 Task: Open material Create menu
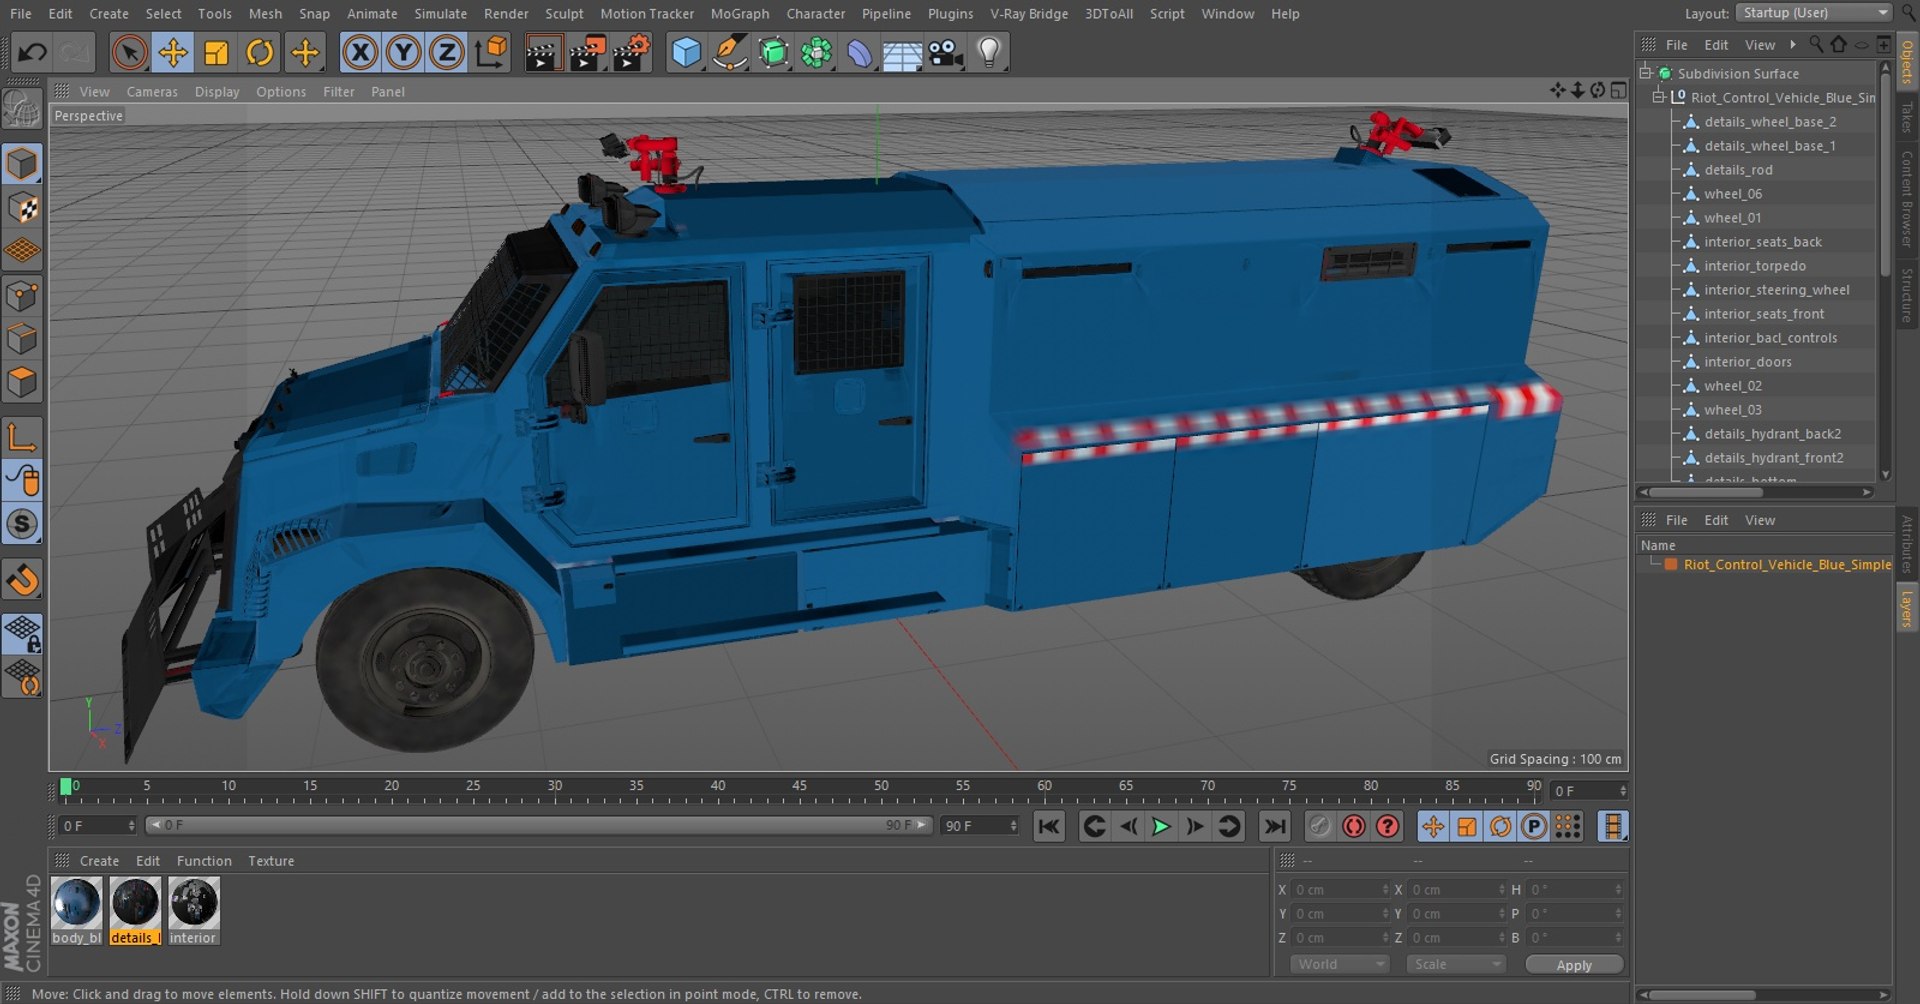[x=99, y=861]
